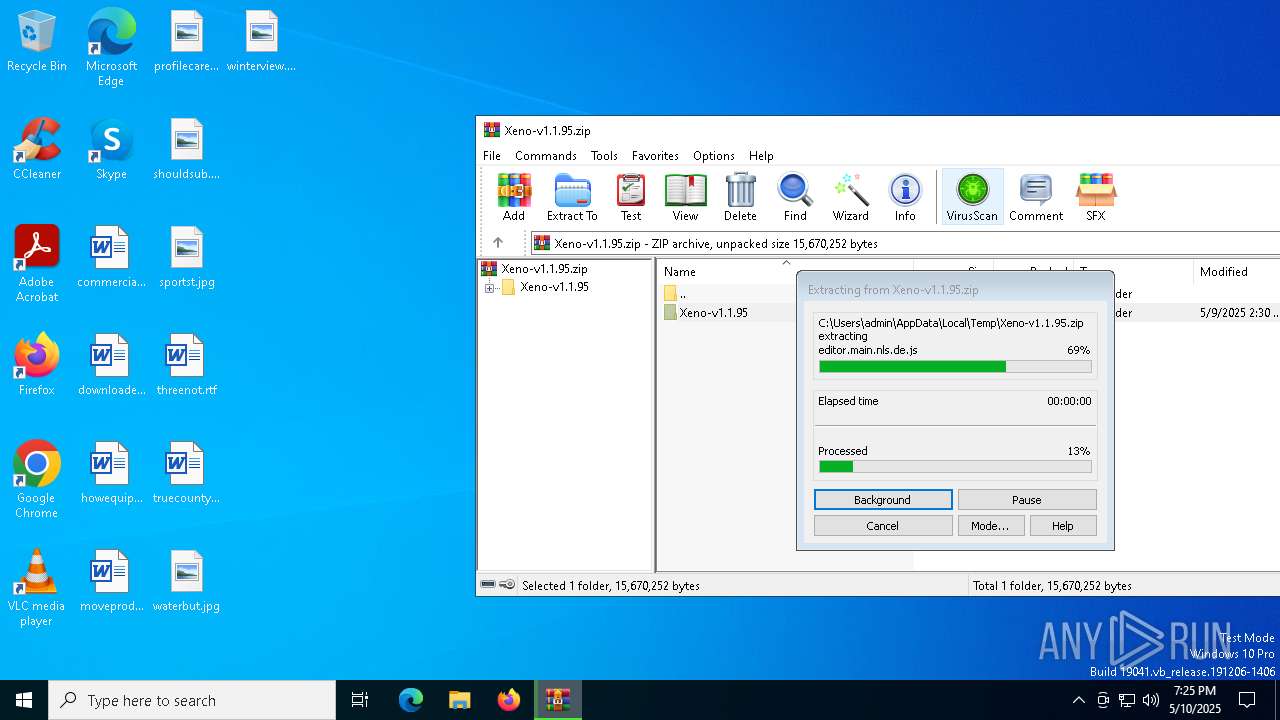Screen dimensions: 1280x720
Task: Click the total Processed progress bar
Action: click(x=955, y=467)
